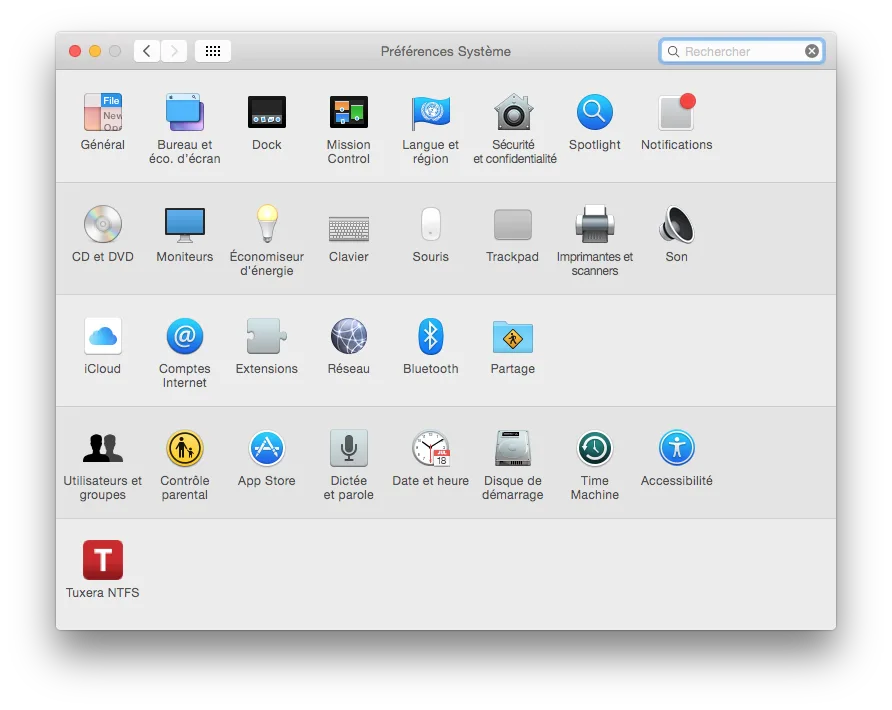
Task: Open iCloud settings
Action: (x=102, y=336)
